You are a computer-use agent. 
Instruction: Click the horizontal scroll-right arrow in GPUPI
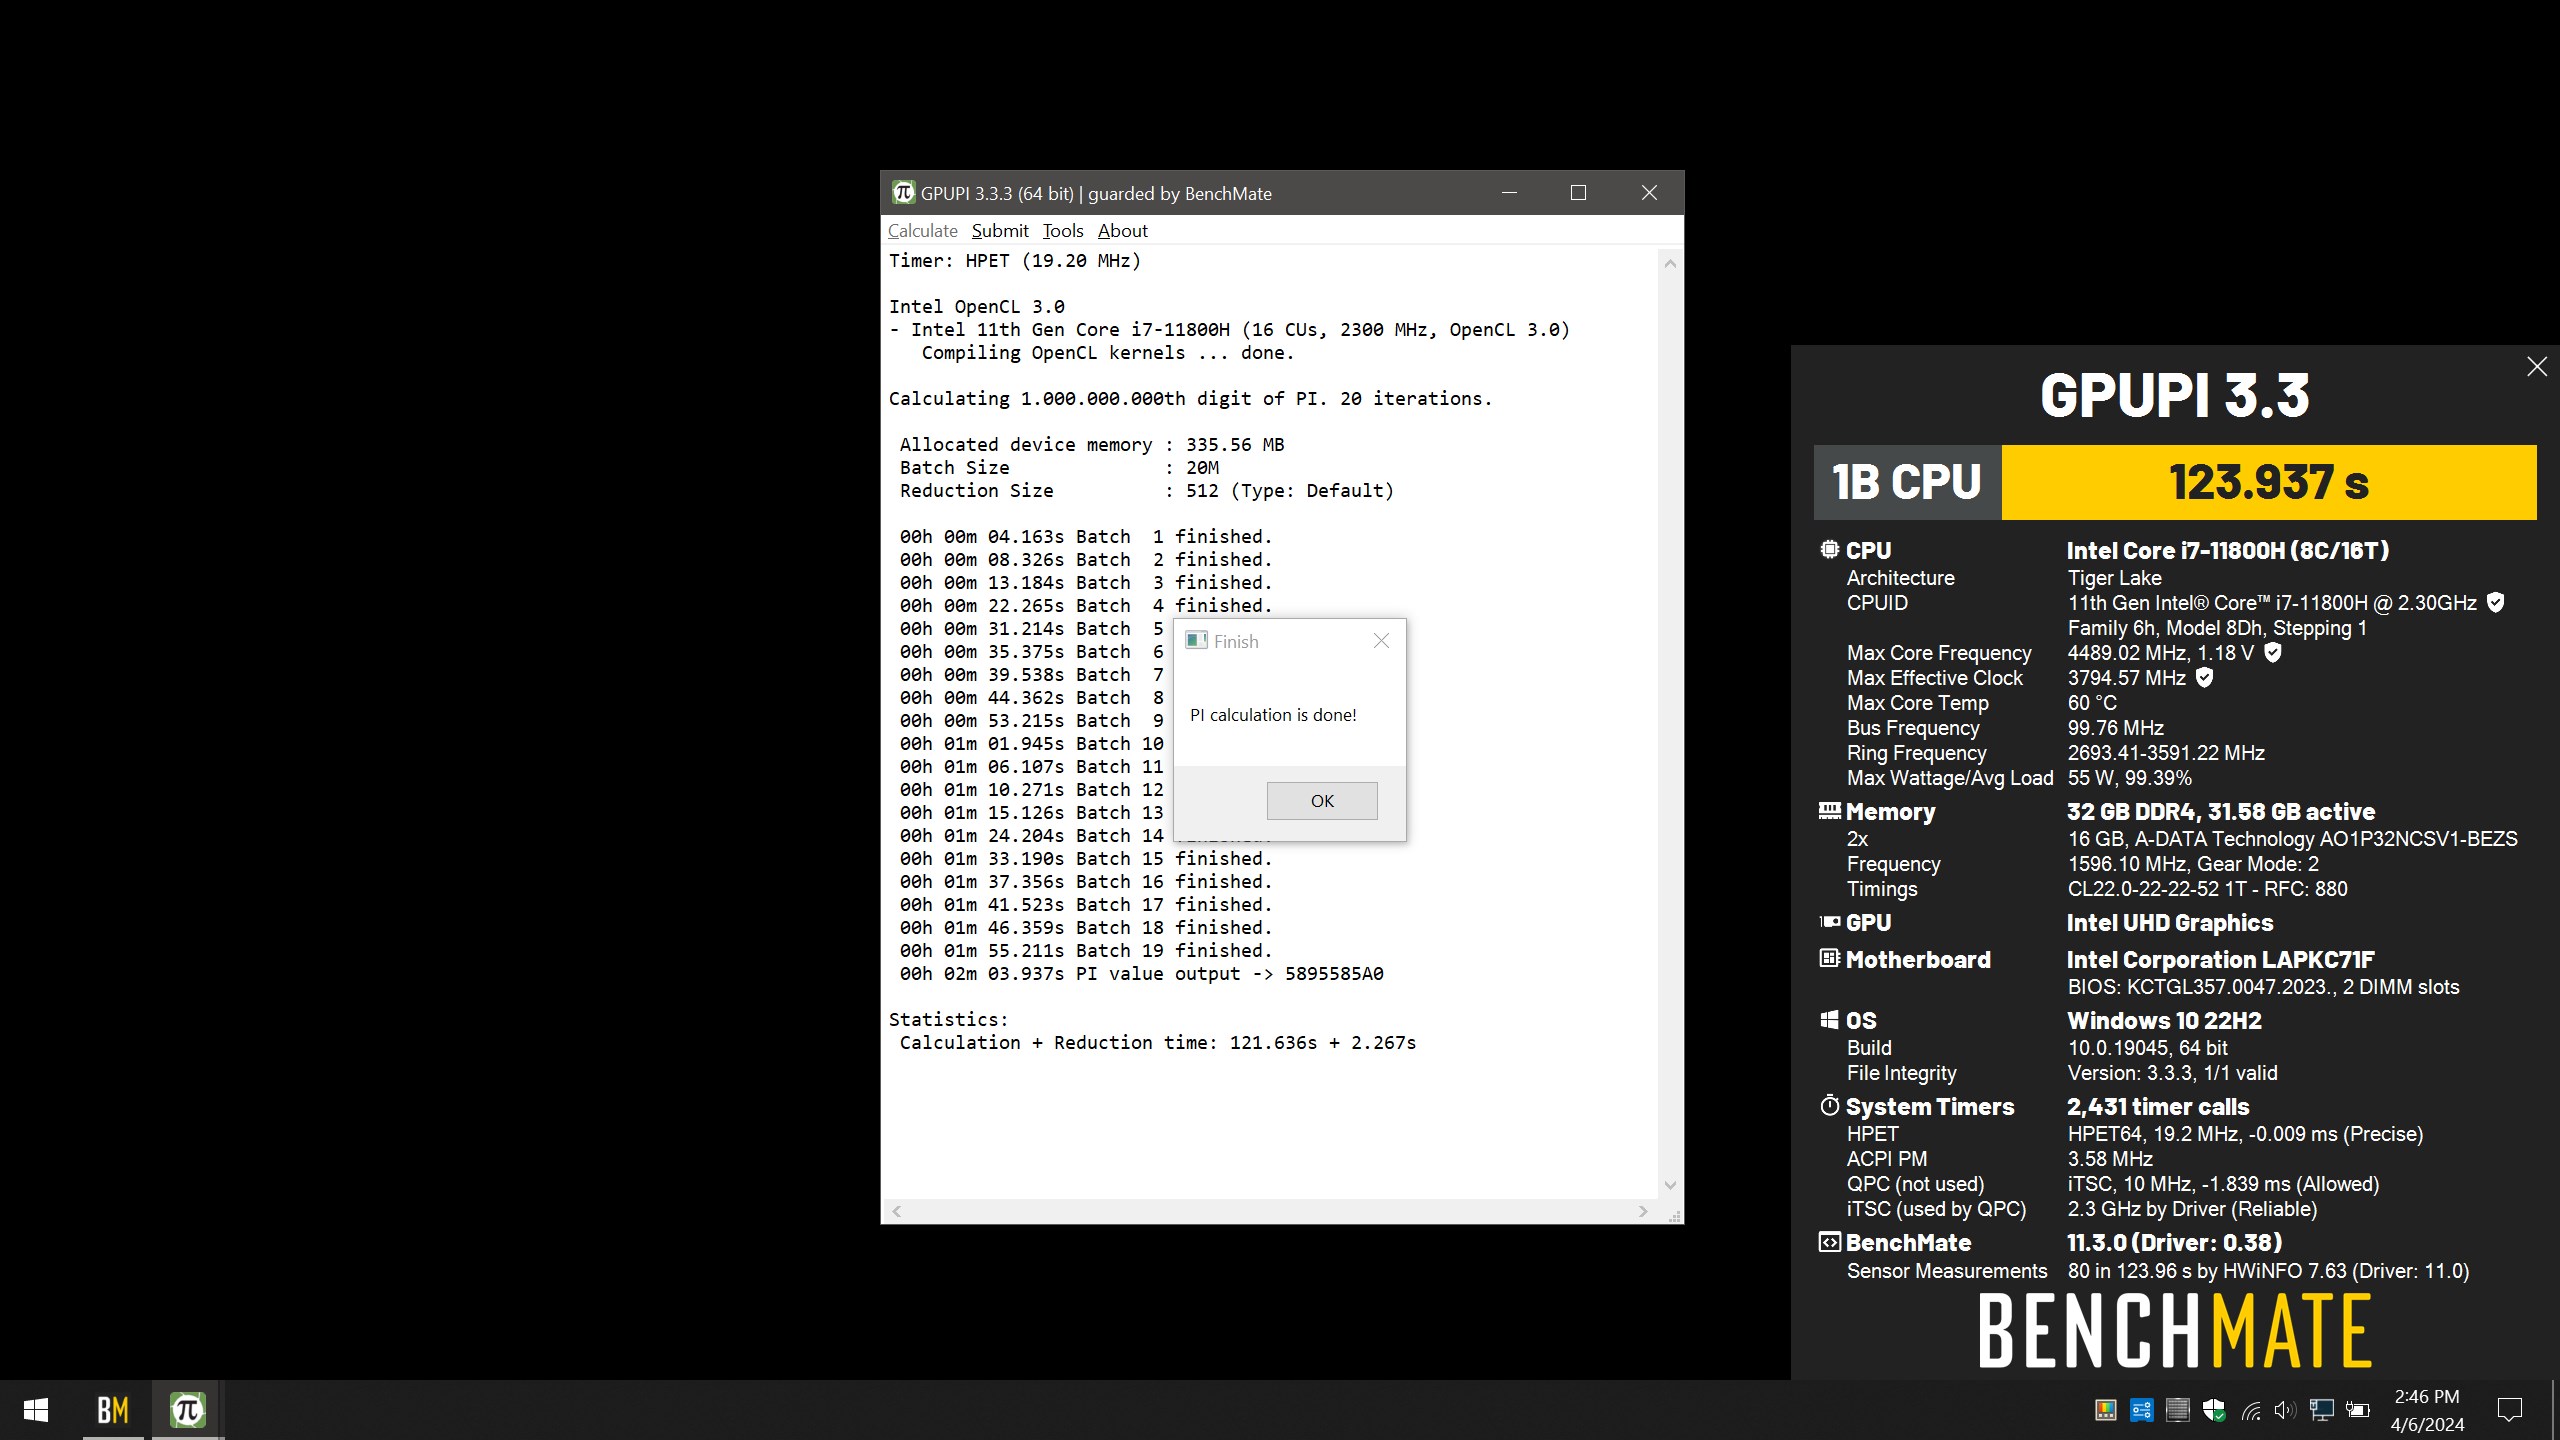point(1643,1211)
